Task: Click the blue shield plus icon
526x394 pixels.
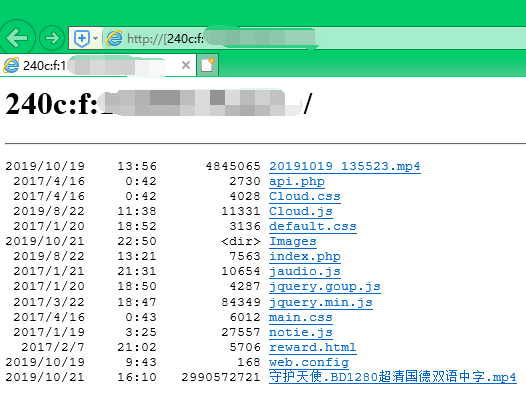Action: (82, 38)
